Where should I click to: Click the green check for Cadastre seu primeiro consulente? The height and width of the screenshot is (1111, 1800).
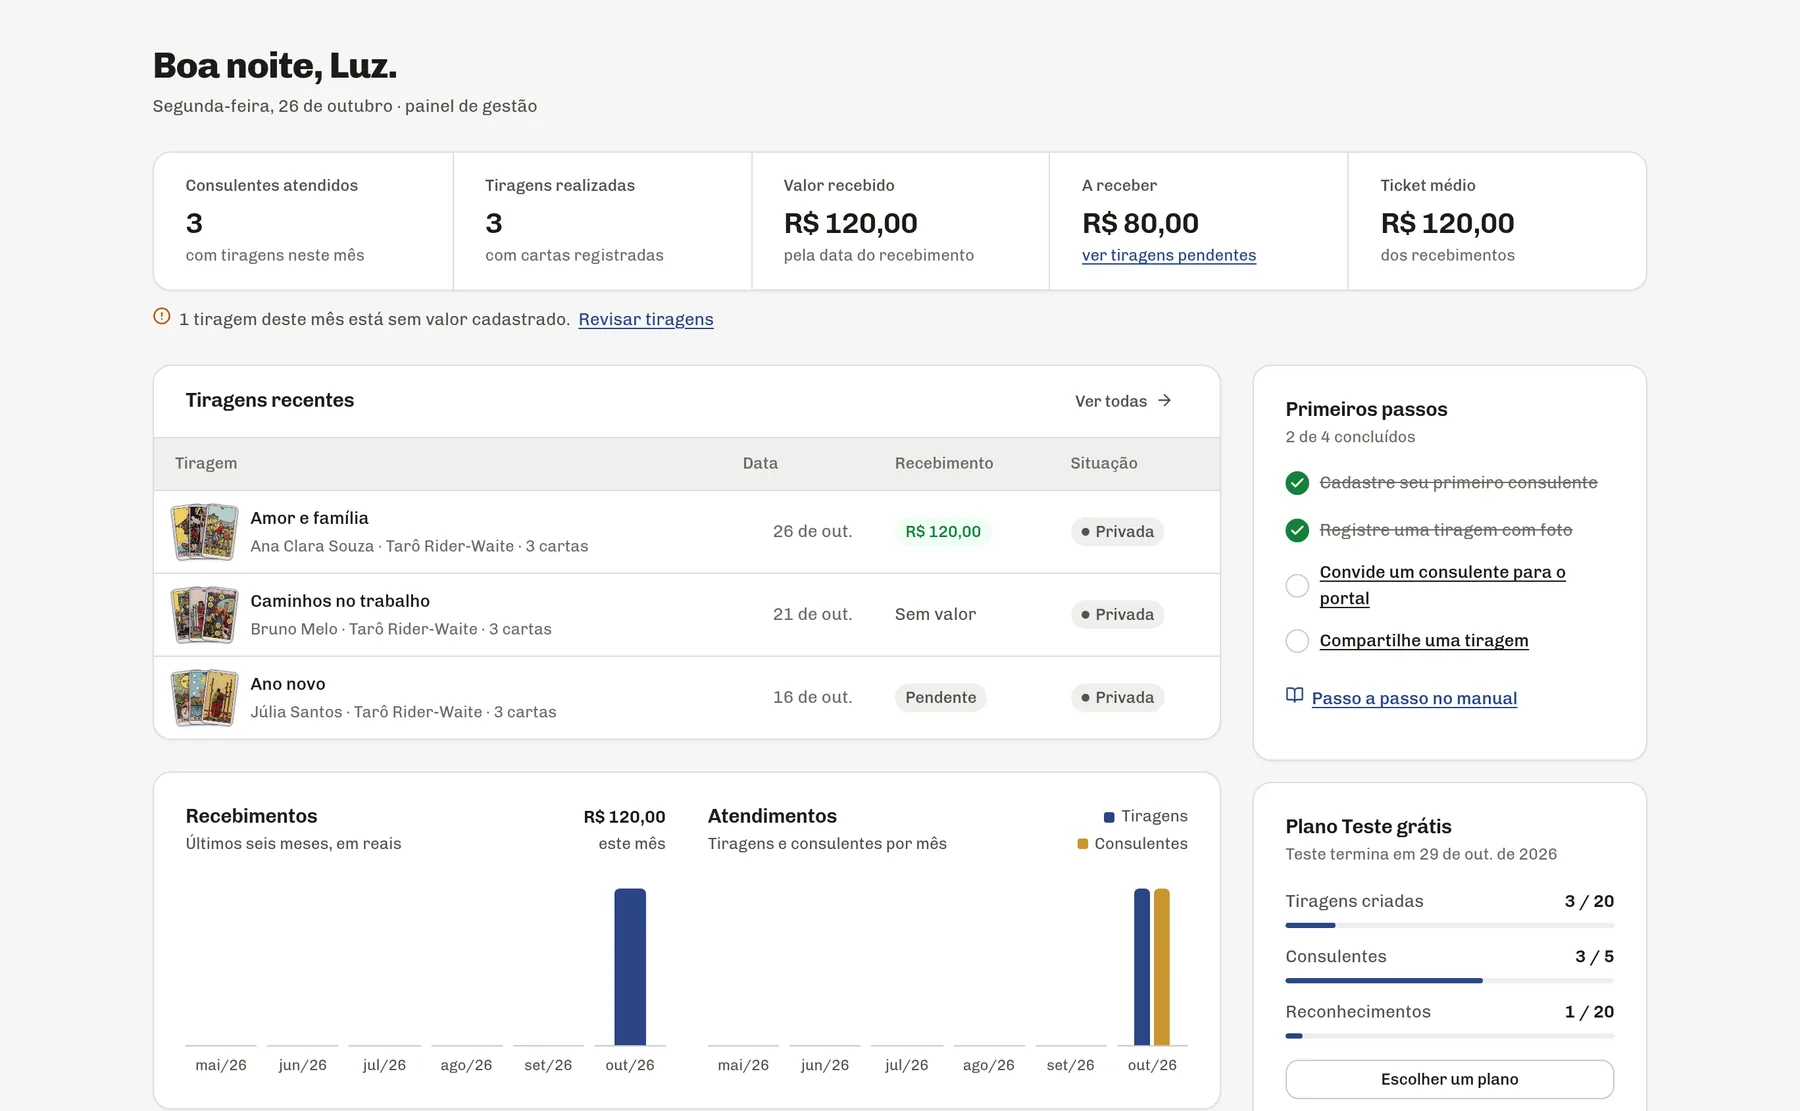point(1297,483)
